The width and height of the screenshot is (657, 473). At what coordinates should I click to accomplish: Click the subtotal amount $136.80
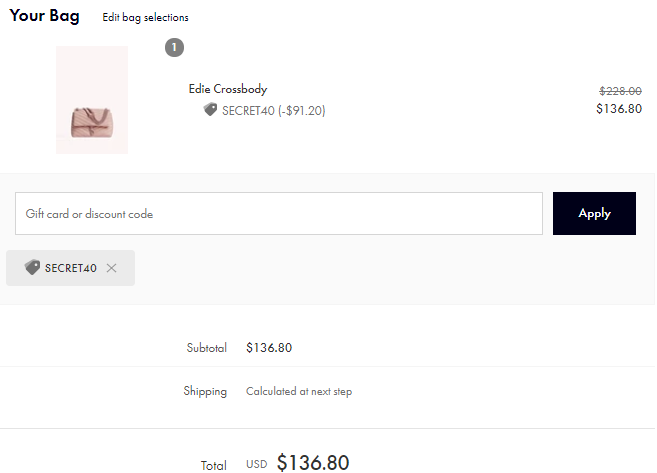(269, 348)
